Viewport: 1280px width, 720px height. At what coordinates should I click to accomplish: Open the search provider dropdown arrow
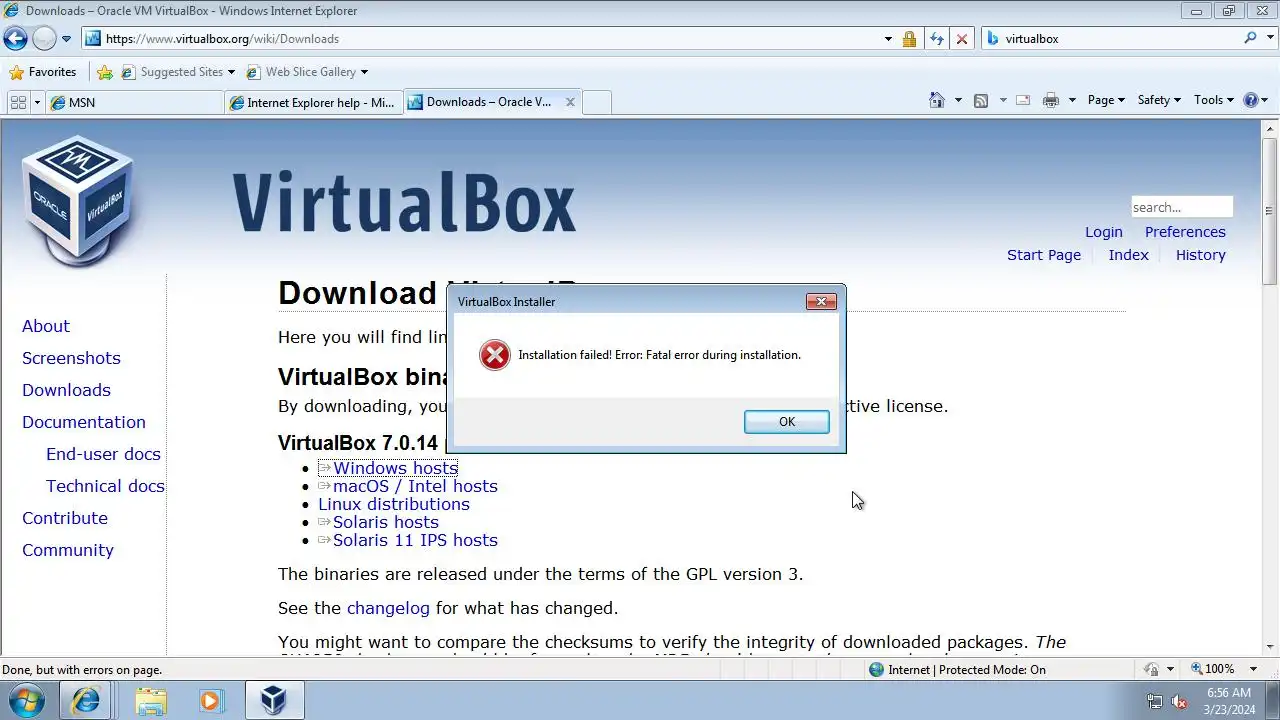[x=1269, y=39]
